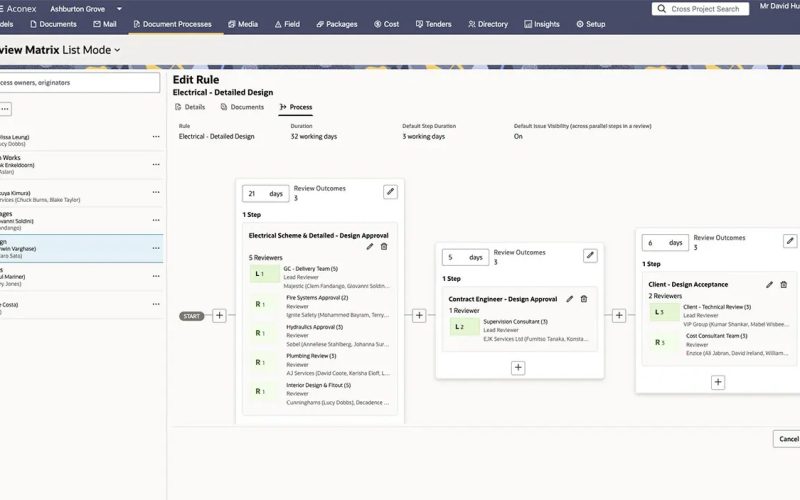Click the pencil edit icon on 21 days stage

(390, 192)
